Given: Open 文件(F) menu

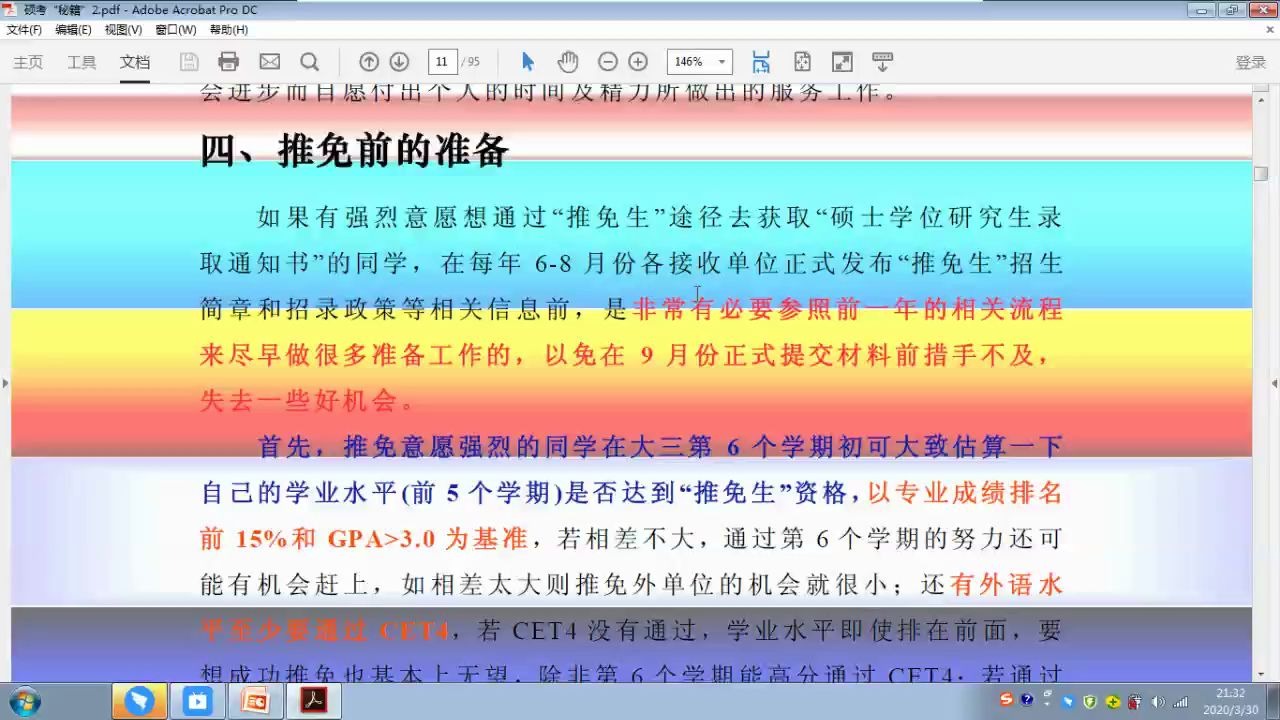Looking at the screenshot, I should point(24,30).
